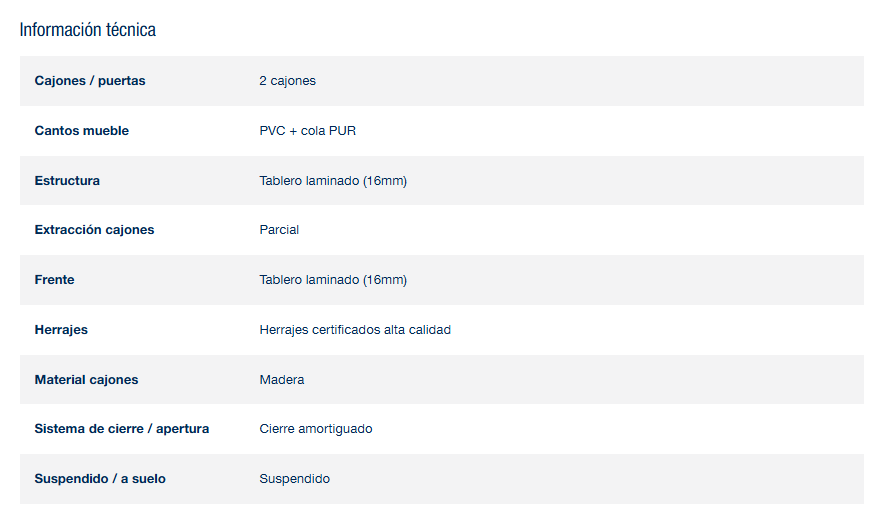
Task: Click the word calidad in Herrajes value
Action: click(x=428, y=330)
